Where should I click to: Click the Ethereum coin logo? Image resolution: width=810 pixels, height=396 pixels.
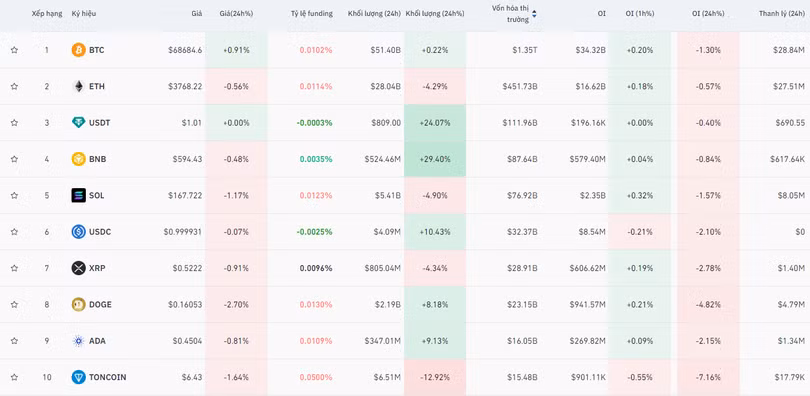click(79, 86)
